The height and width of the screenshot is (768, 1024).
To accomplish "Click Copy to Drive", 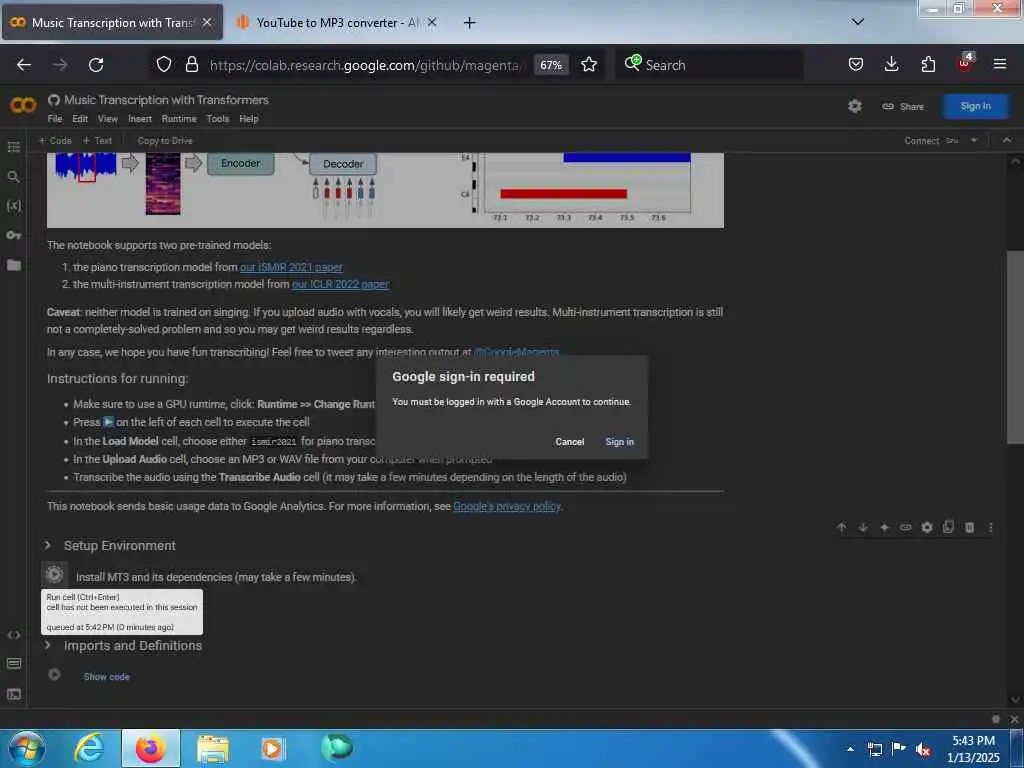I will coord(165,140).
